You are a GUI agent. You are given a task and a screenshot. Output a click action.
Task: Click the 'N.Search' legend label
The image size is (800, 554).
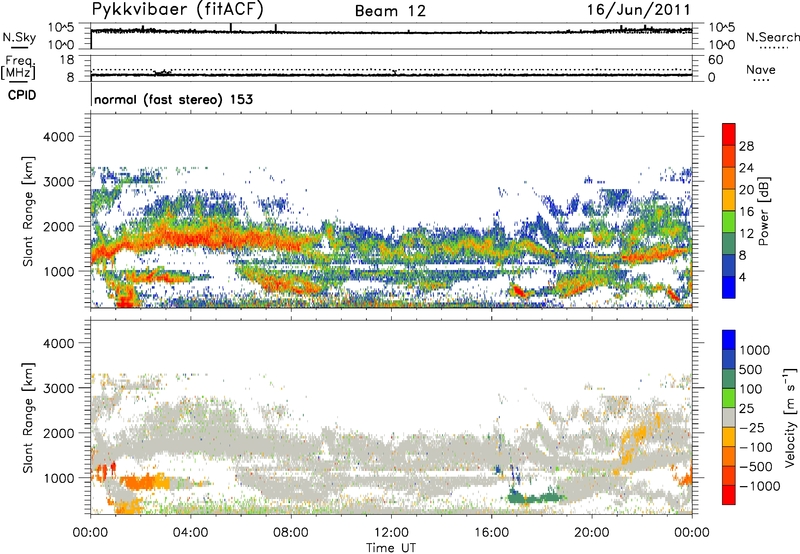[772, 37]
